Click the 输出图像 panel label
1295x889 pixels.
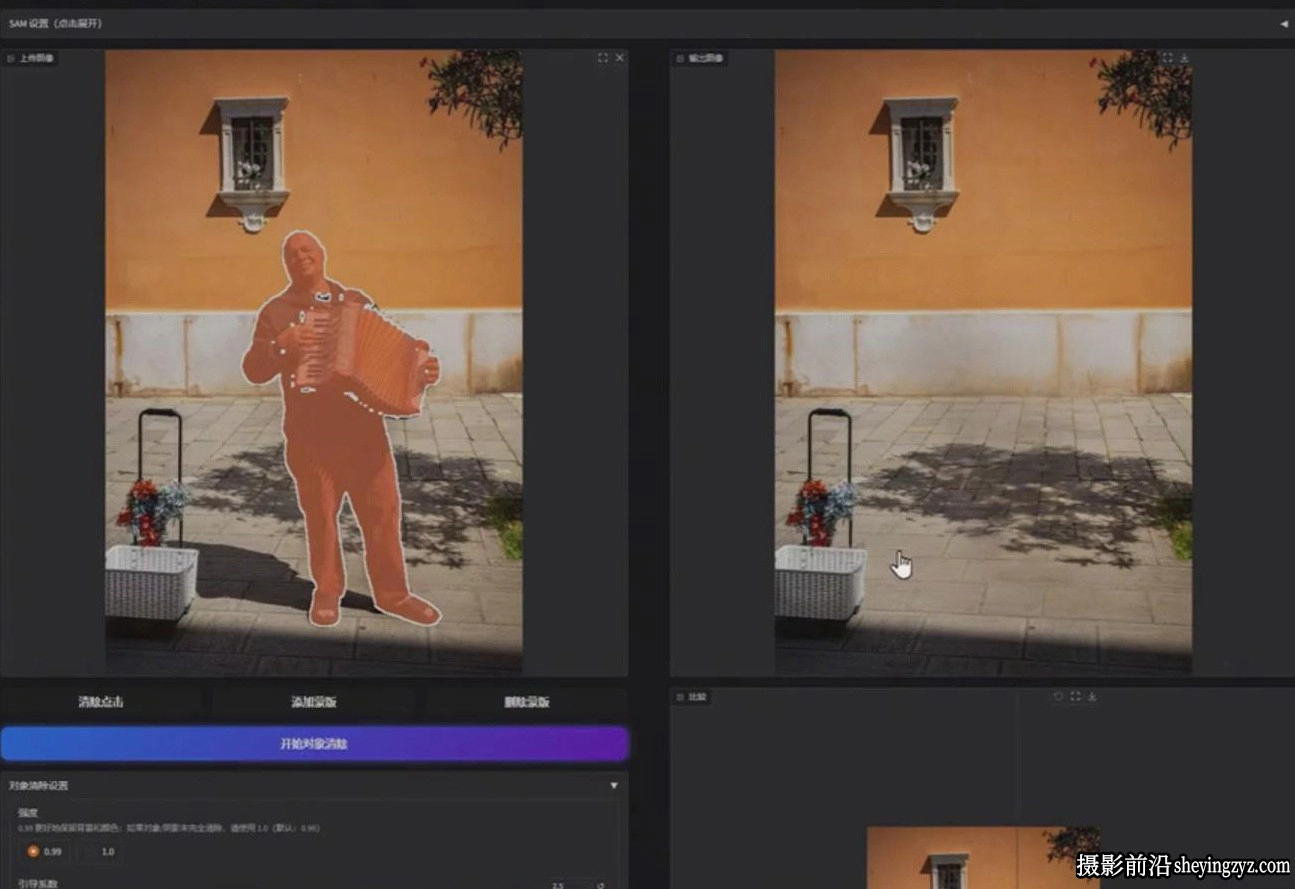tap(701, 58)
